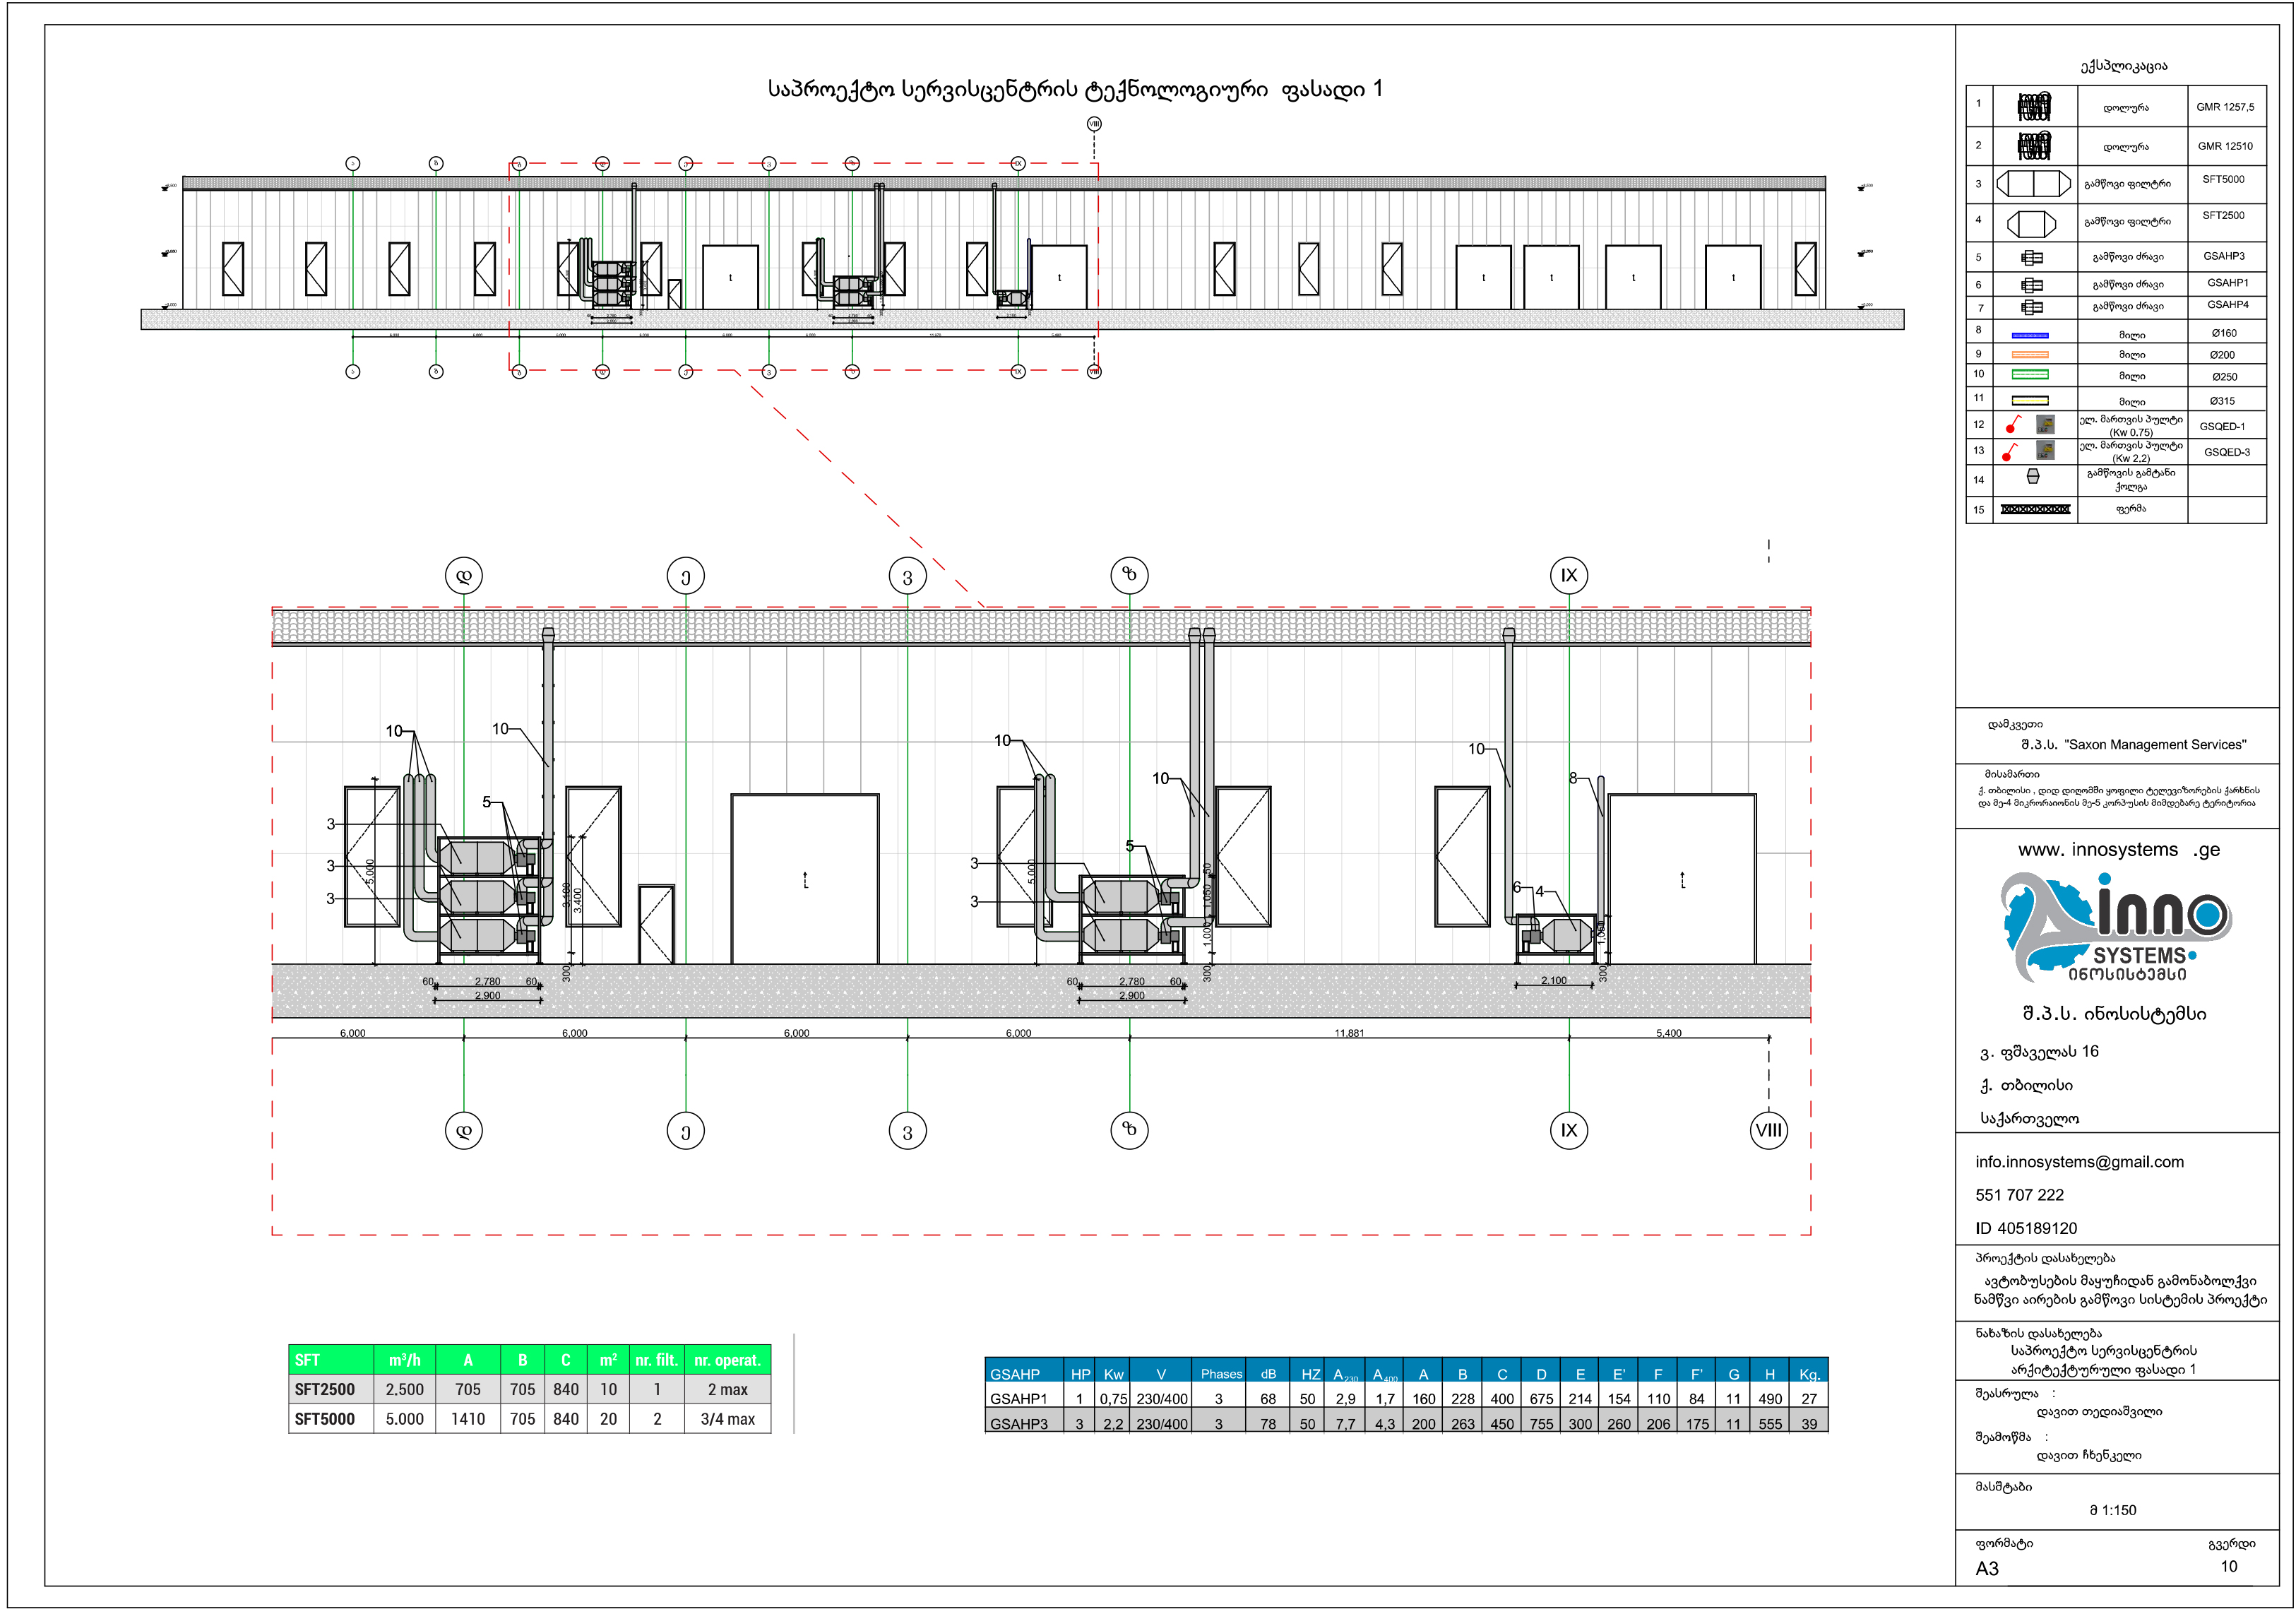Click the nr. operat. header in SFT table
The image size is (2296, 1614).
[x=728, y=1360]
